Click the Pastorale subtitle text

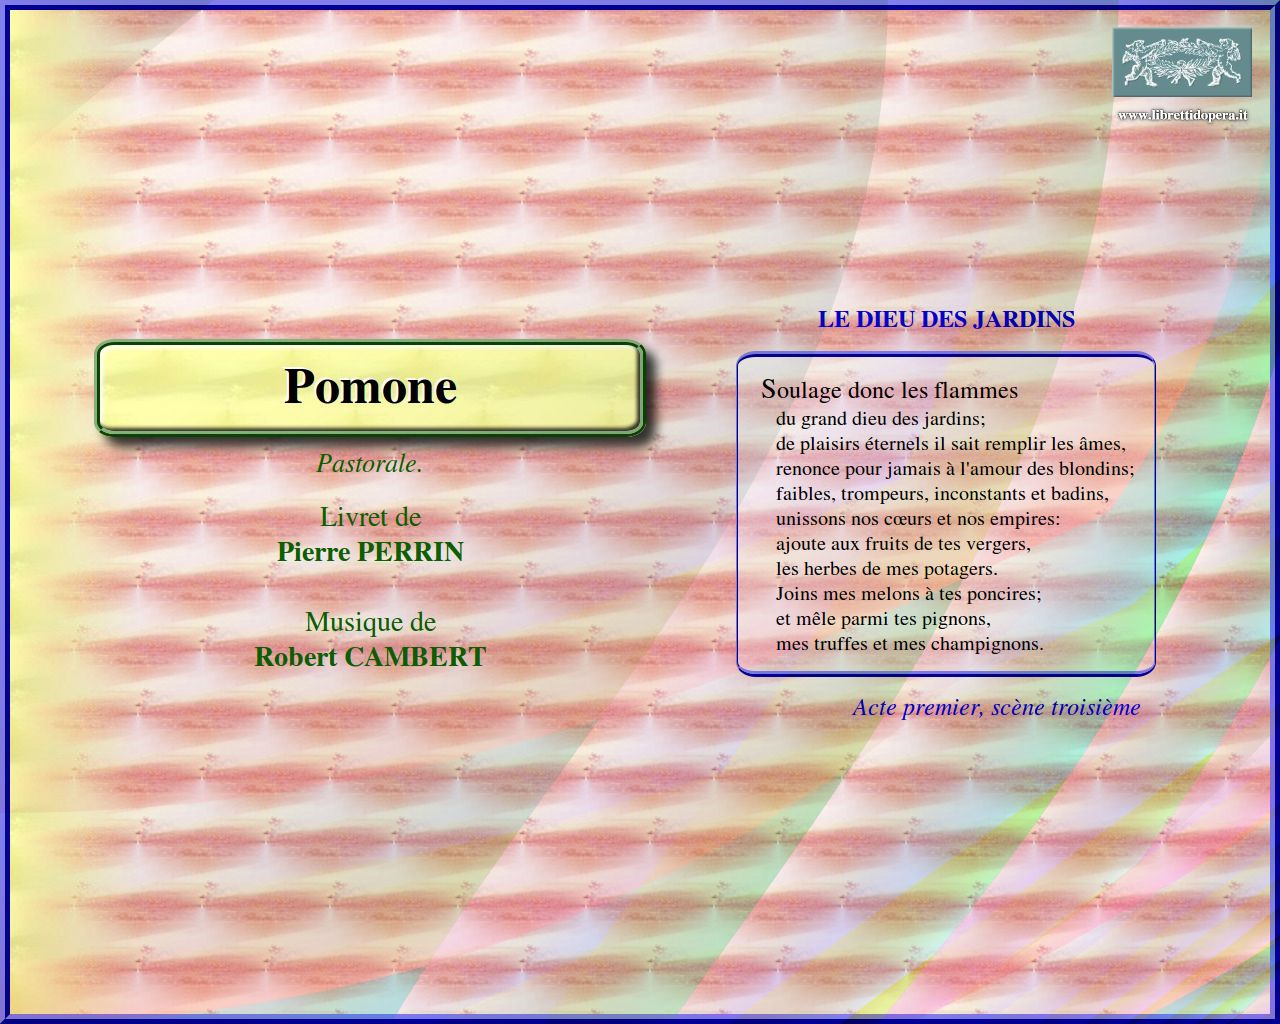point(369,463)
